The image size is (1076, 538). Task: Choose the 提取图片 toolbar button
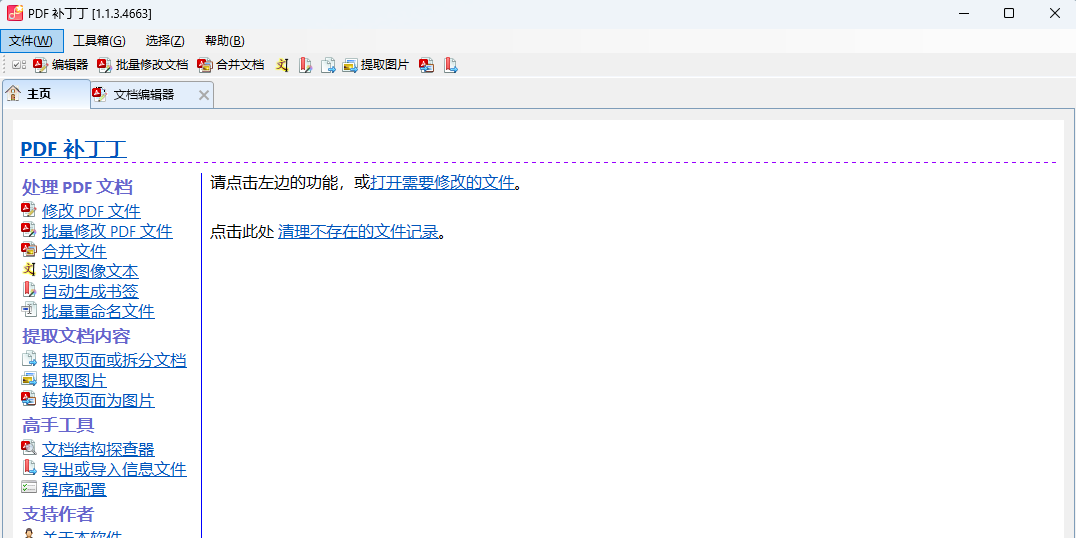click(x=376, y=65)
